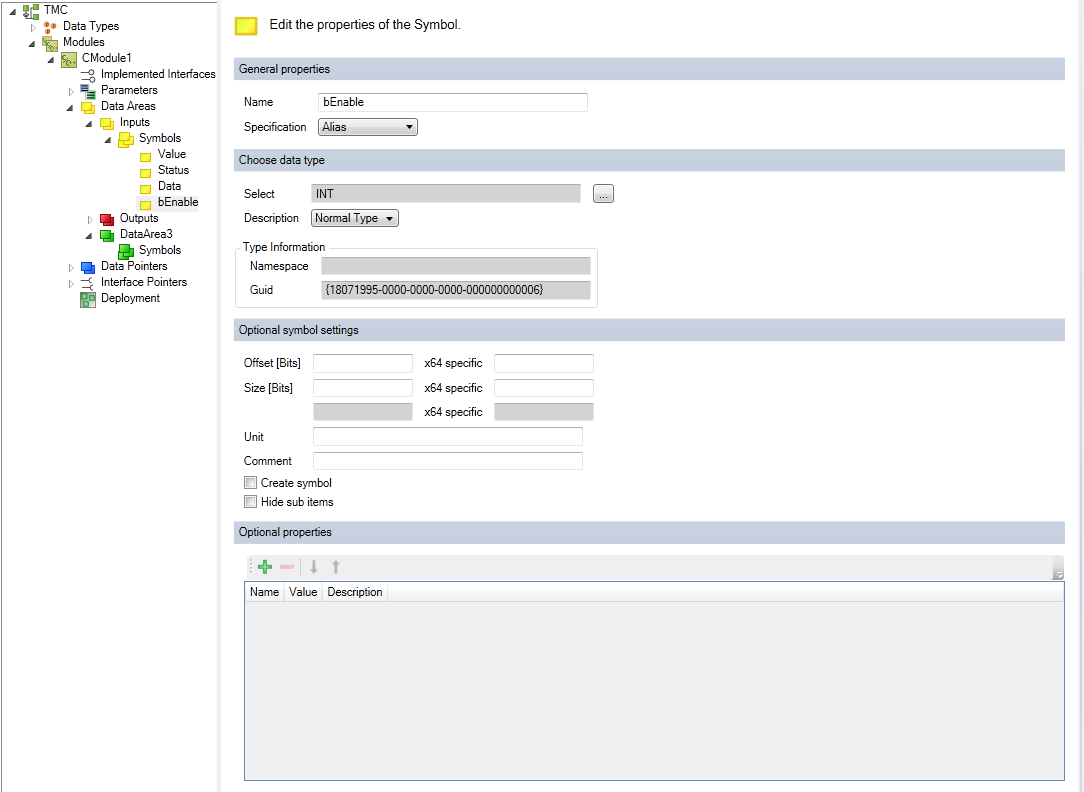The image size is (1084, 792).
Task: Click the Modules node icon
Action: pyautogui.click(x=50, y=43)
